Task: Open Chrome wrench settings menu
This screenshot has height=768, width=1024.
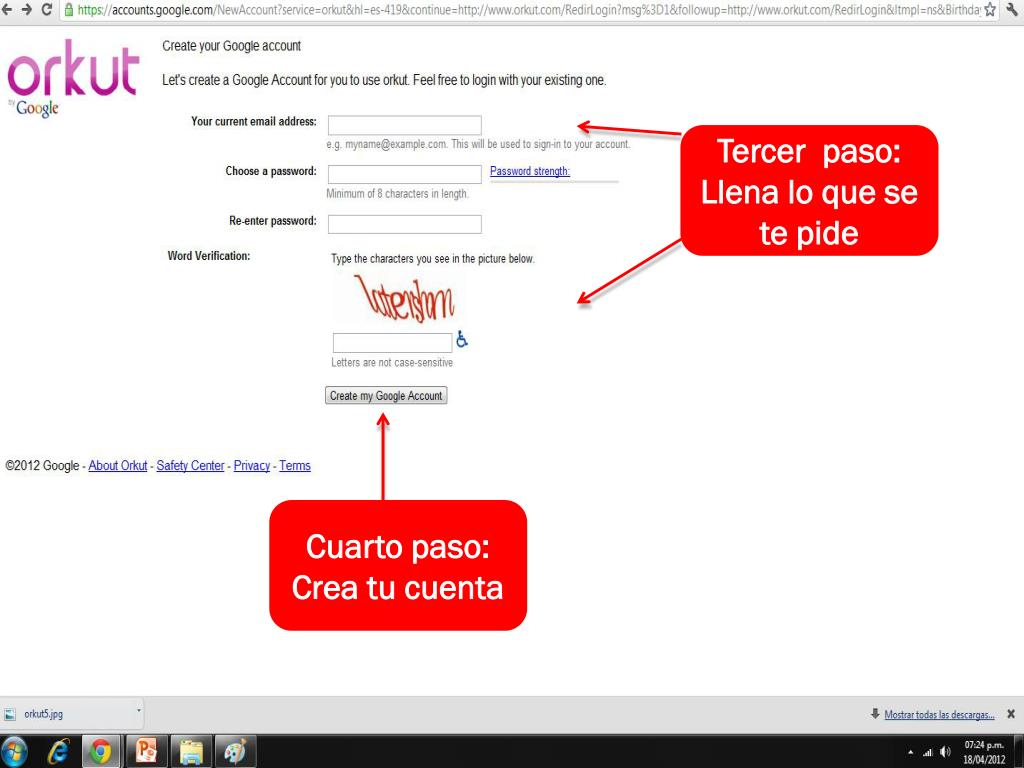Action: (1013, 10)
